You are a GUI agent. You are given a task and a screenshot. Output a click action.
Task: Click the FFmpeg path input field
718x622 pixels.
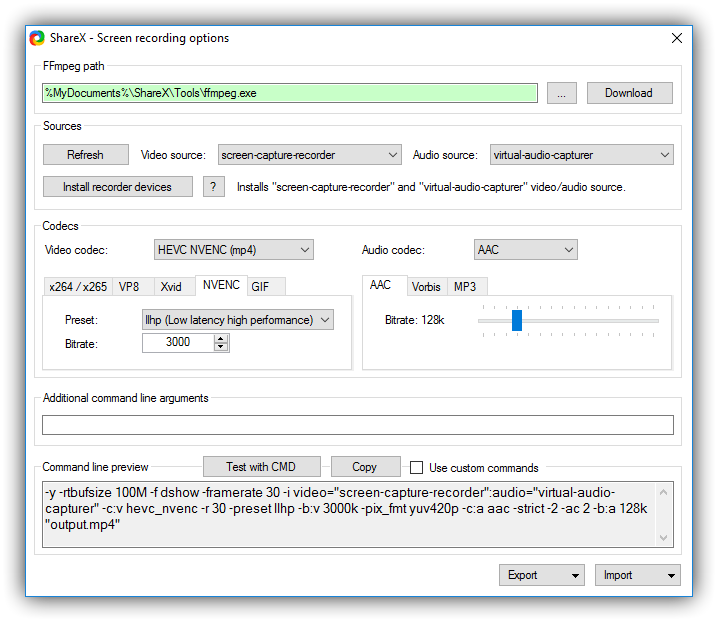290,93
